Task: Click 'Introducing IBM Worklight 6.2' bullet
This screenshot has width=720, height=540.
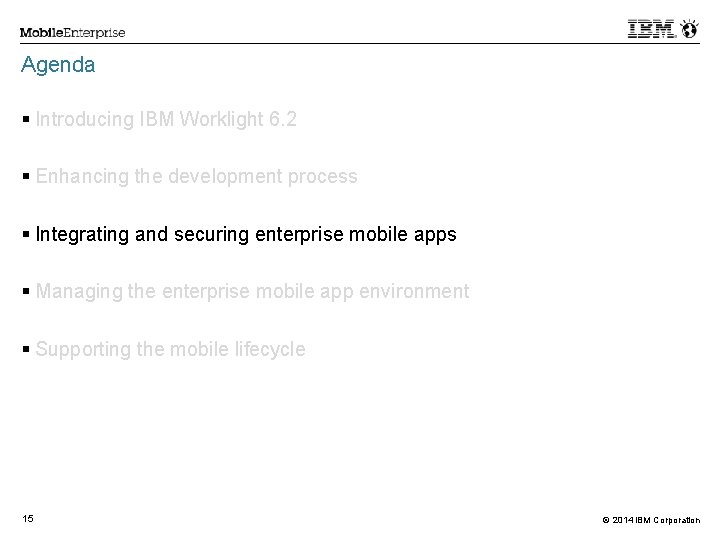Action: [166, 119]
